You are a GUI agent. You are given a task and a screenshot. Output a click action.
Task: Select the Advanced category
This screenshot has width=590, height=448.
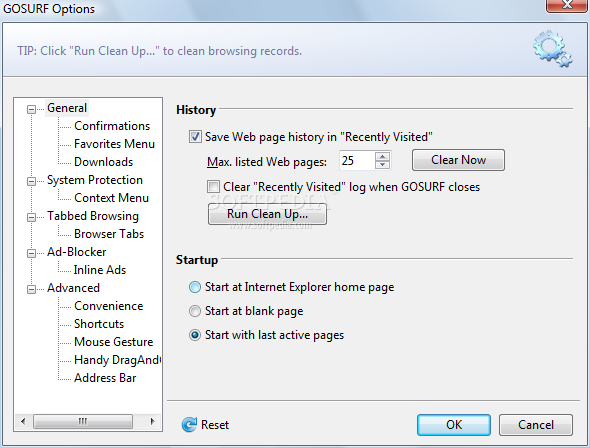(73, 288)
